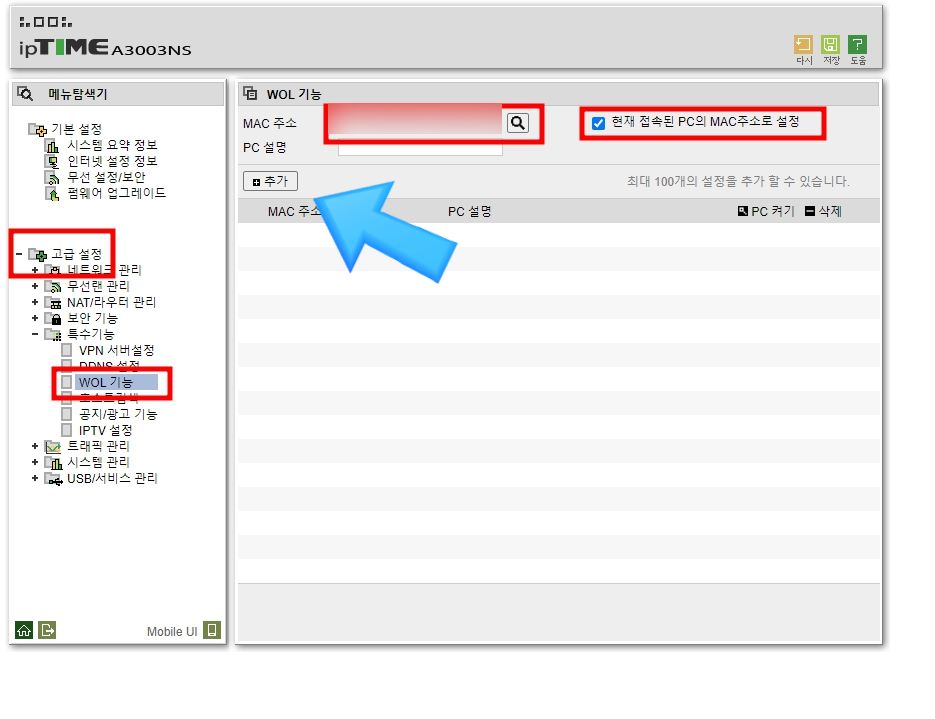Toggle 현재 접속된 PC의 MAC주소로 설정 checkbox
The image size is (935, 719).
point(598,123)
